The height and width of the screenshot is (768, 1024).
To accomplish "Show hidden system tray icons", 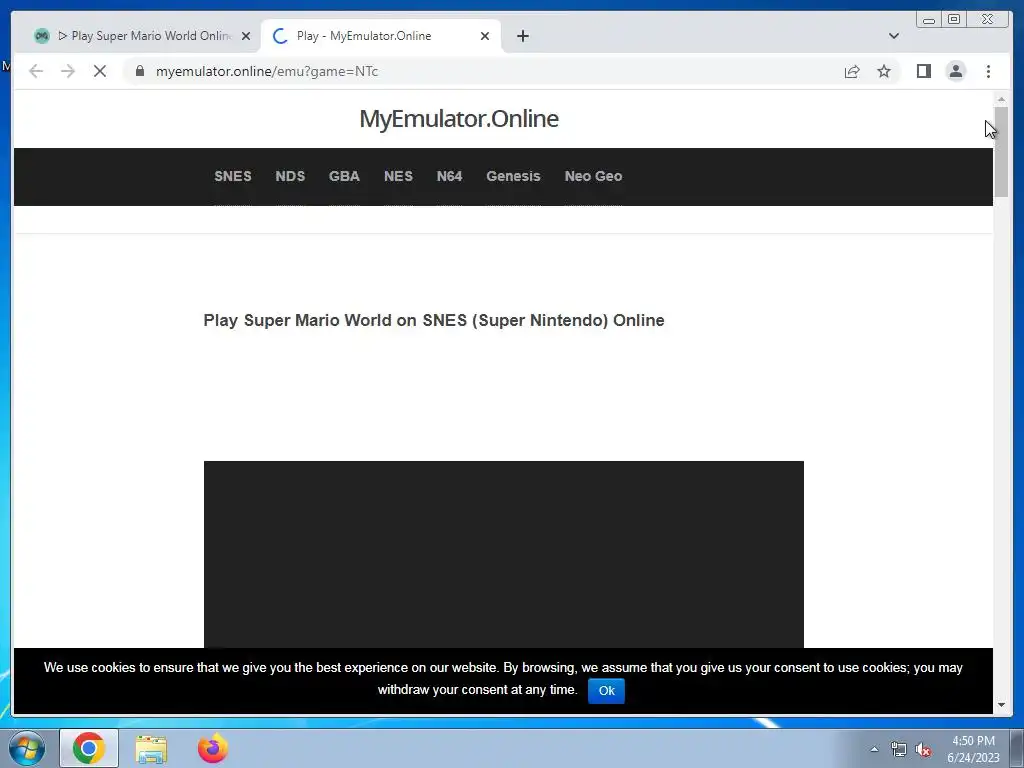I will point(874,749).
